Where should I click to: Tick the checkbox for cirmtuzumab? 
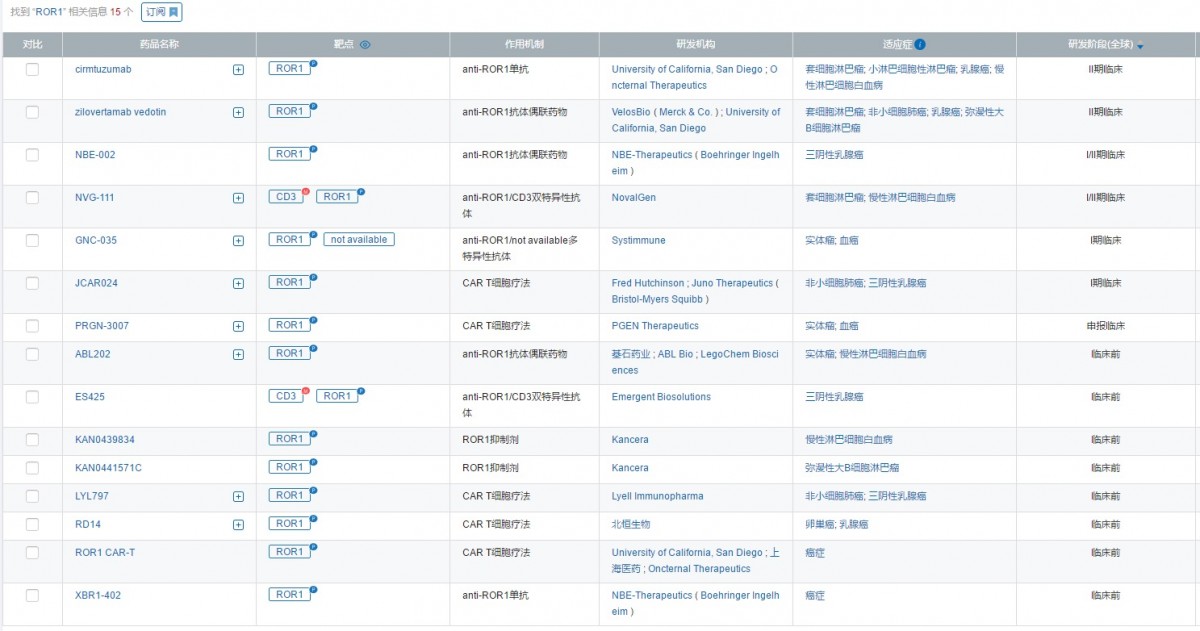click(x=32, y=69)
